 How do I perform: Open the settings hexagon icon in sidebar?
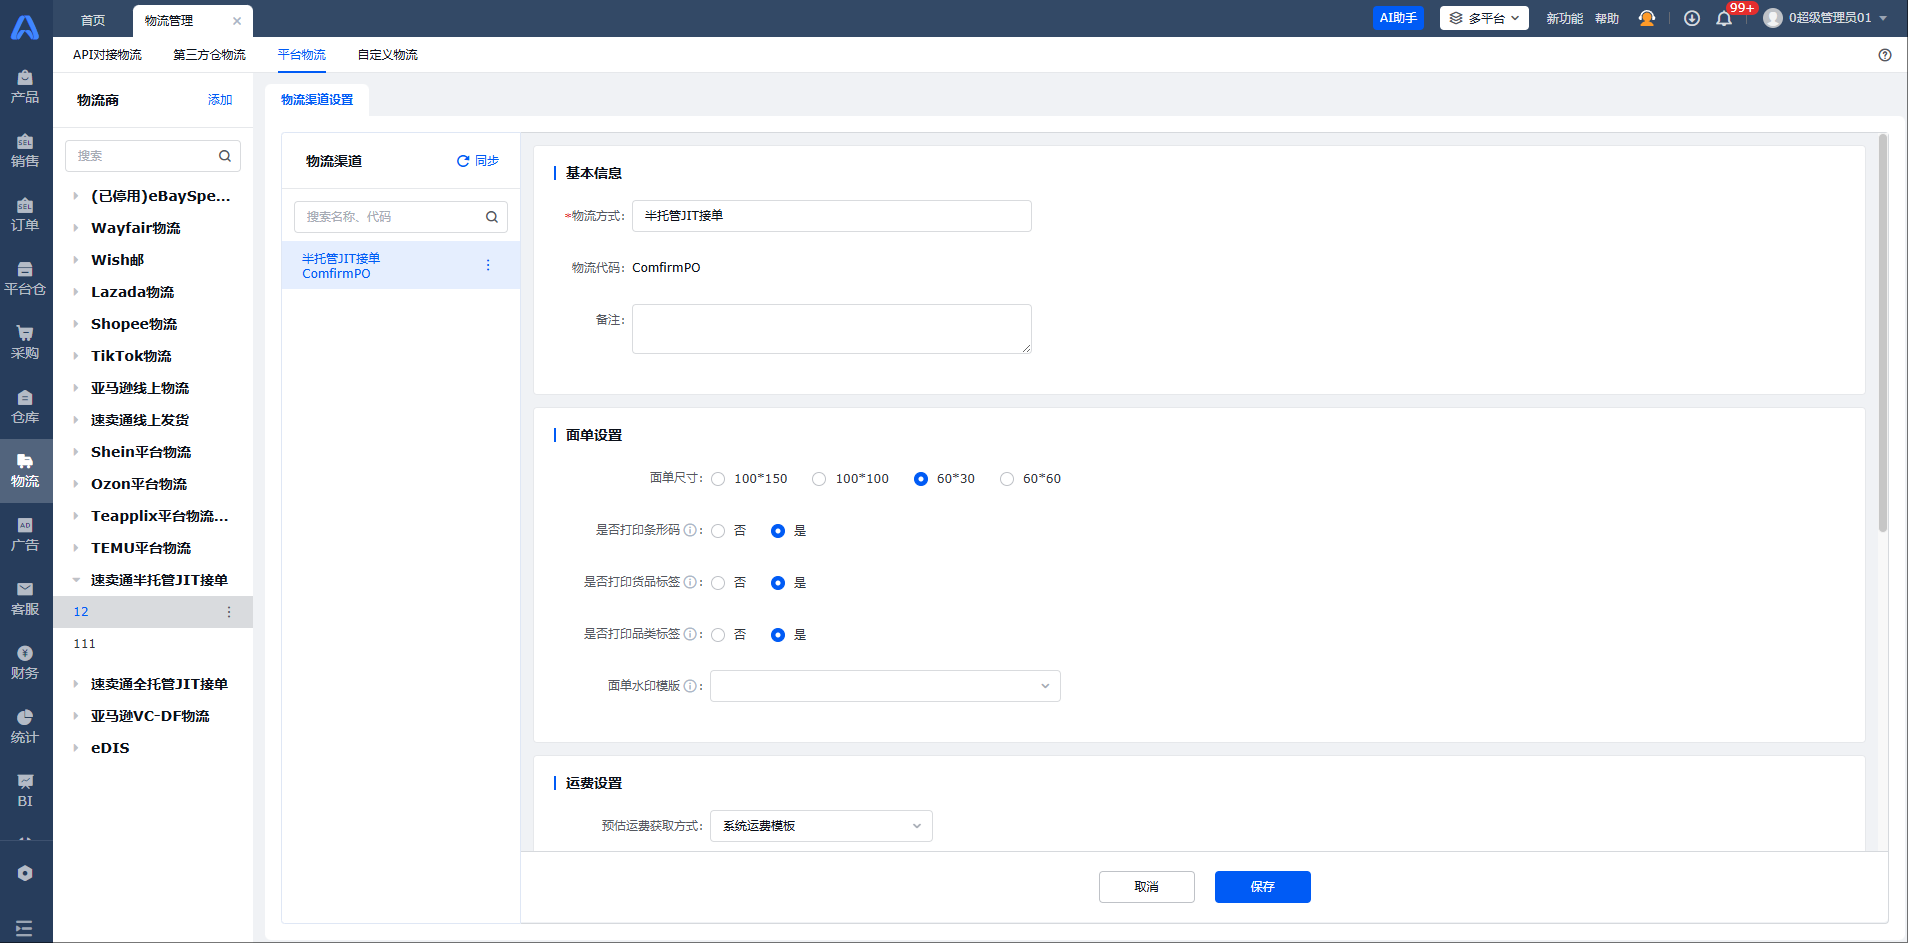[25, 873]
